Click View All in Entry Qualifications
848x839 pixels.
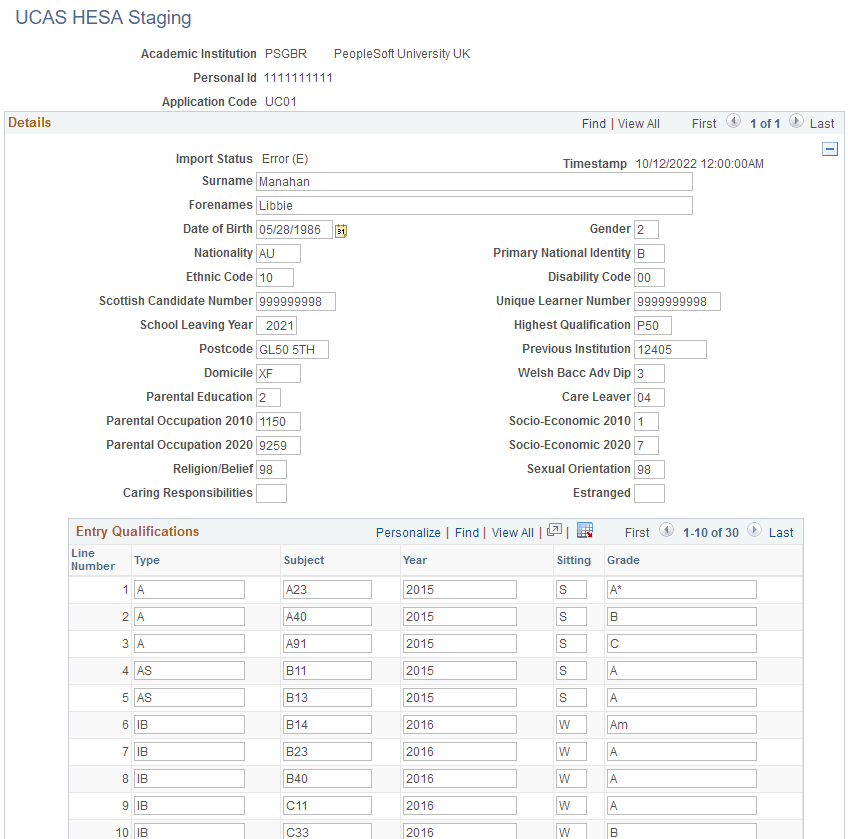(x=512, y=532)
